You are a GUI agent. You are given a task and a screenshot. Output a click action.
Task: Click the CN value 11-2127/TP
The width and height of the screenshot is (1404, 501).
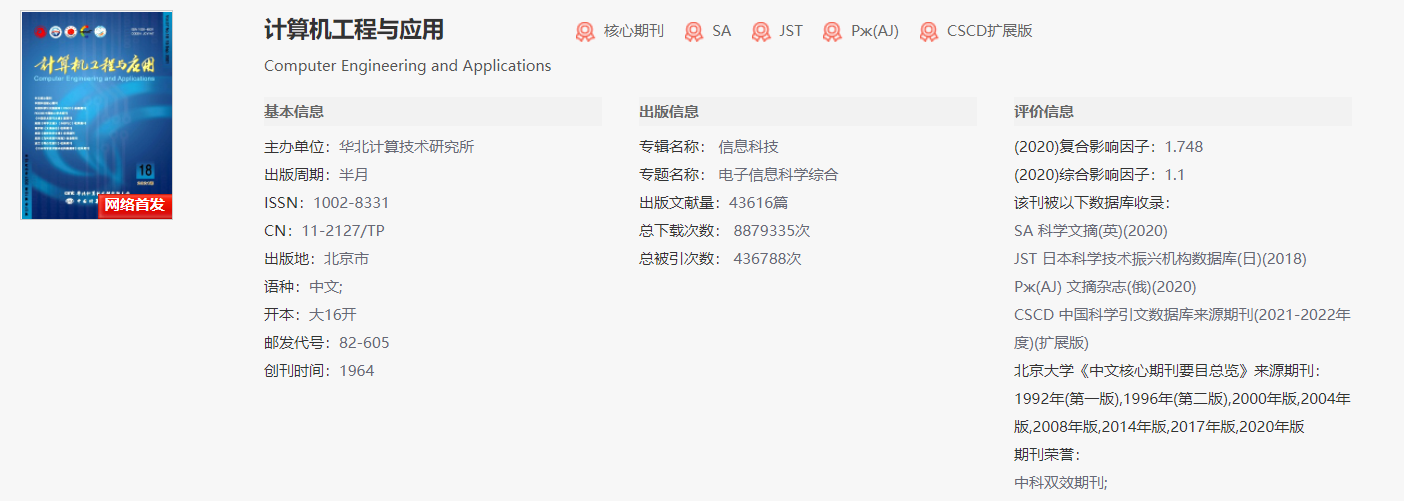[343, 231]
